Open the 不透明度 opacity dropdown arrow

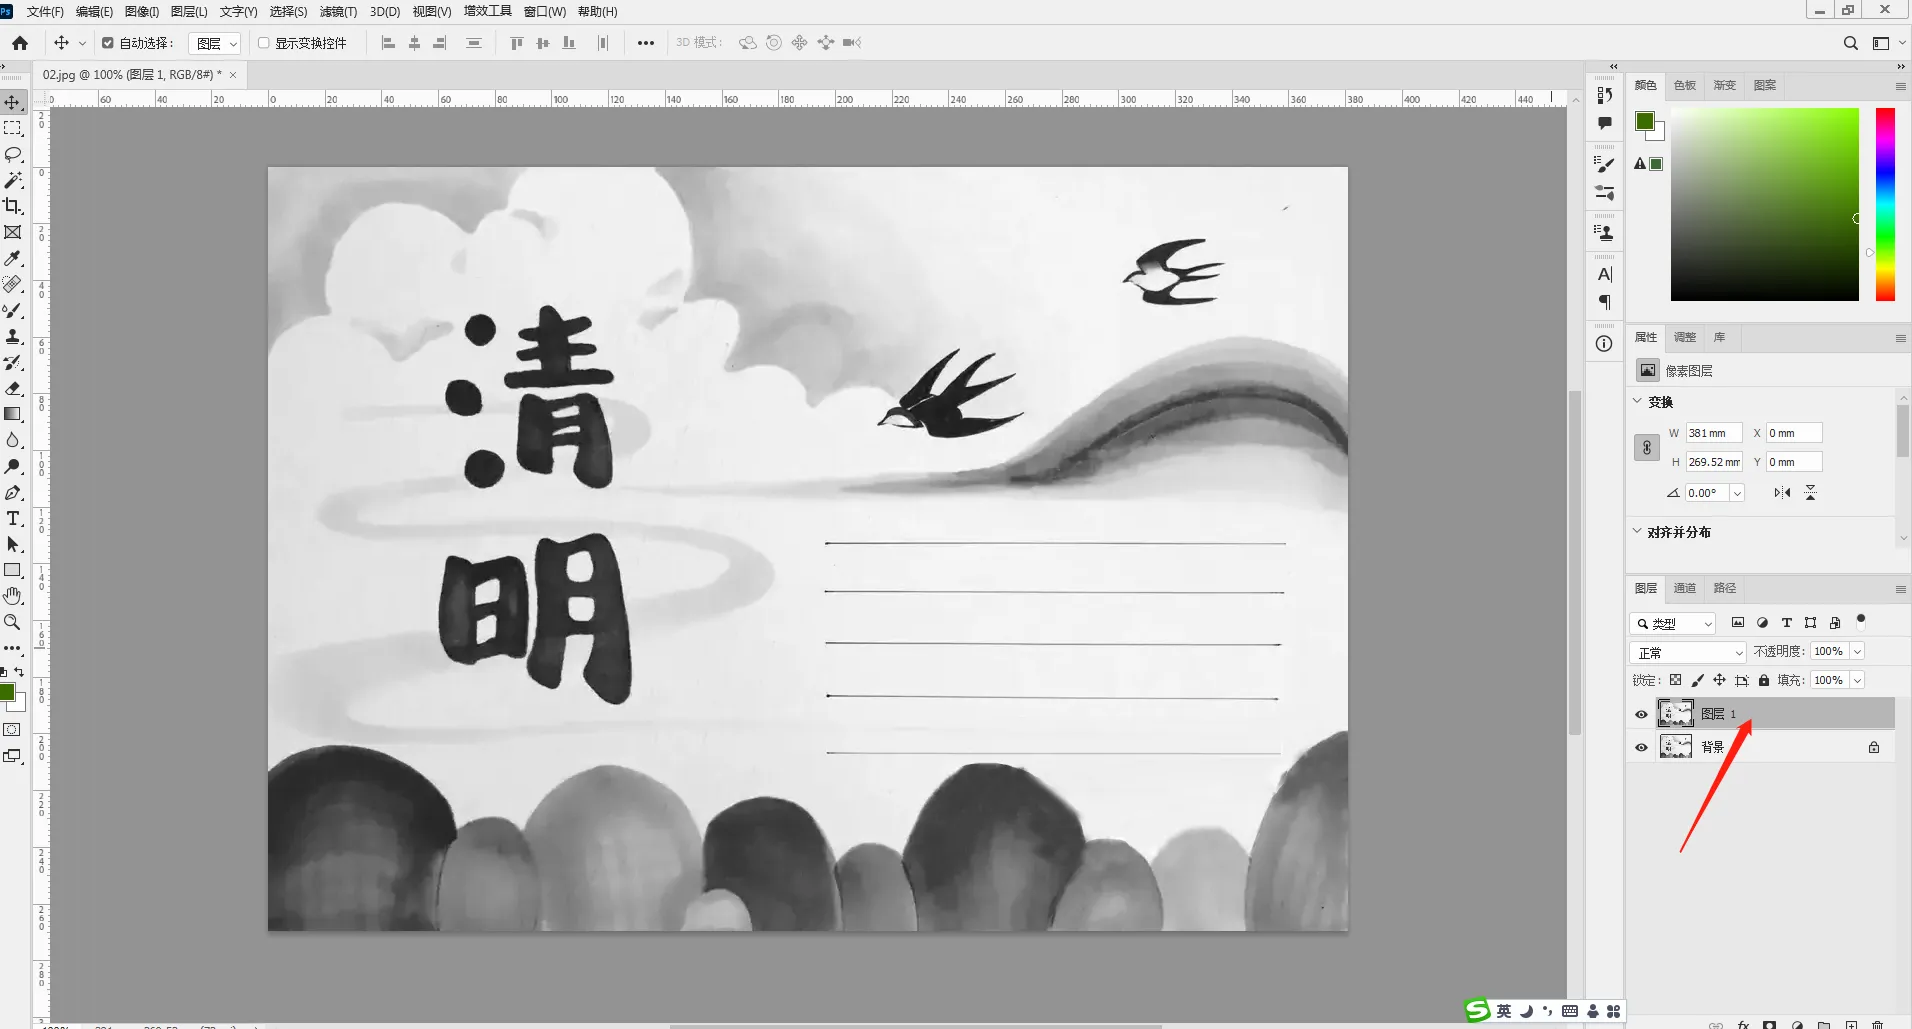(x=1857, y=652)
